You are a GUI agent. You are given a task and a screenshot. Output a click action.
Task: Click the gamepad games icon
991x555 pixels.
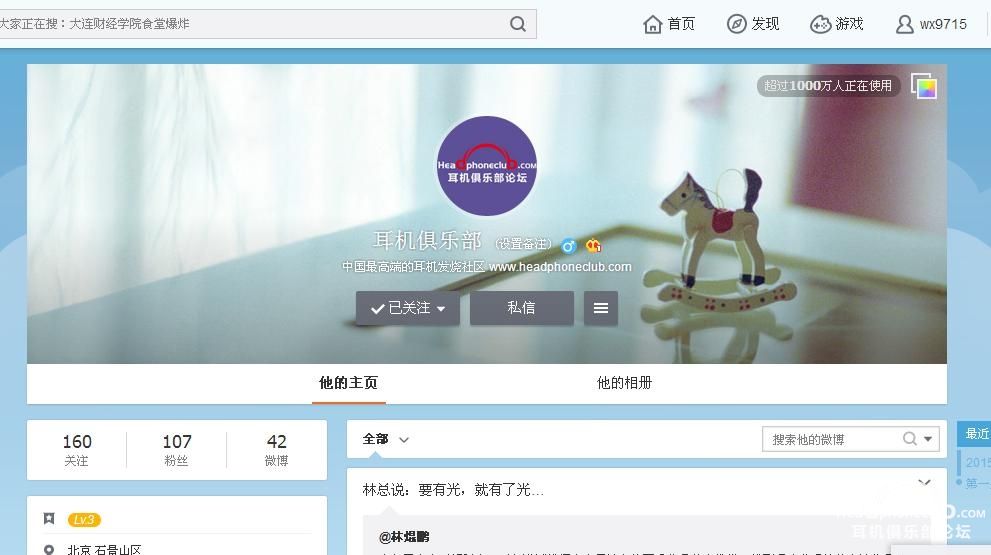tap(820, 24)
